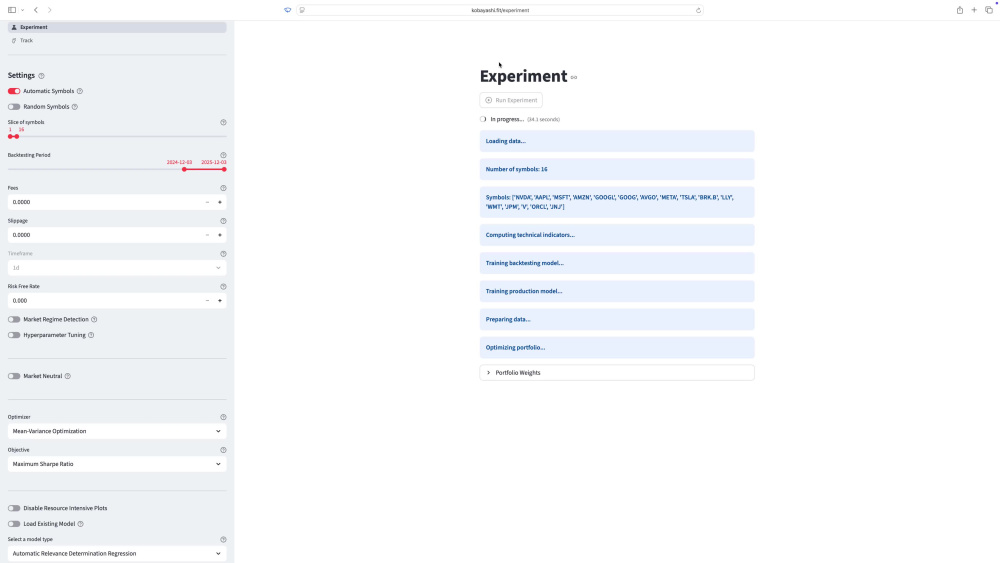
Task: Go forward with the browser forward arrow
Action: coord(50,10)
